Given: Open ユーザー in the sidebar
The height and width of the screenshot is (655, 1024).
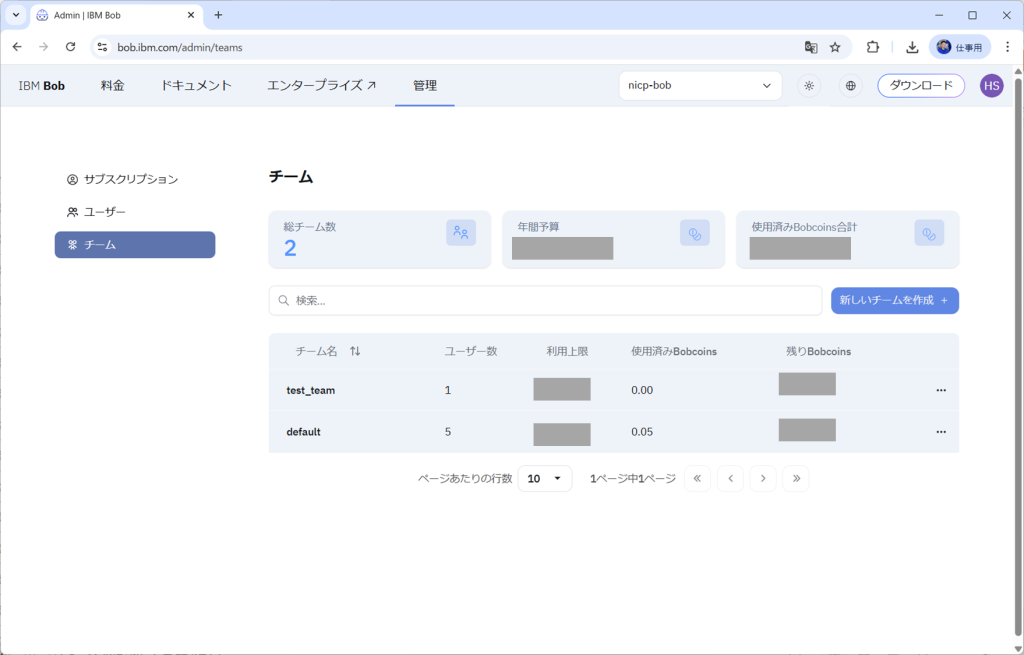Looking at the screenshot, I should (96, 212).
